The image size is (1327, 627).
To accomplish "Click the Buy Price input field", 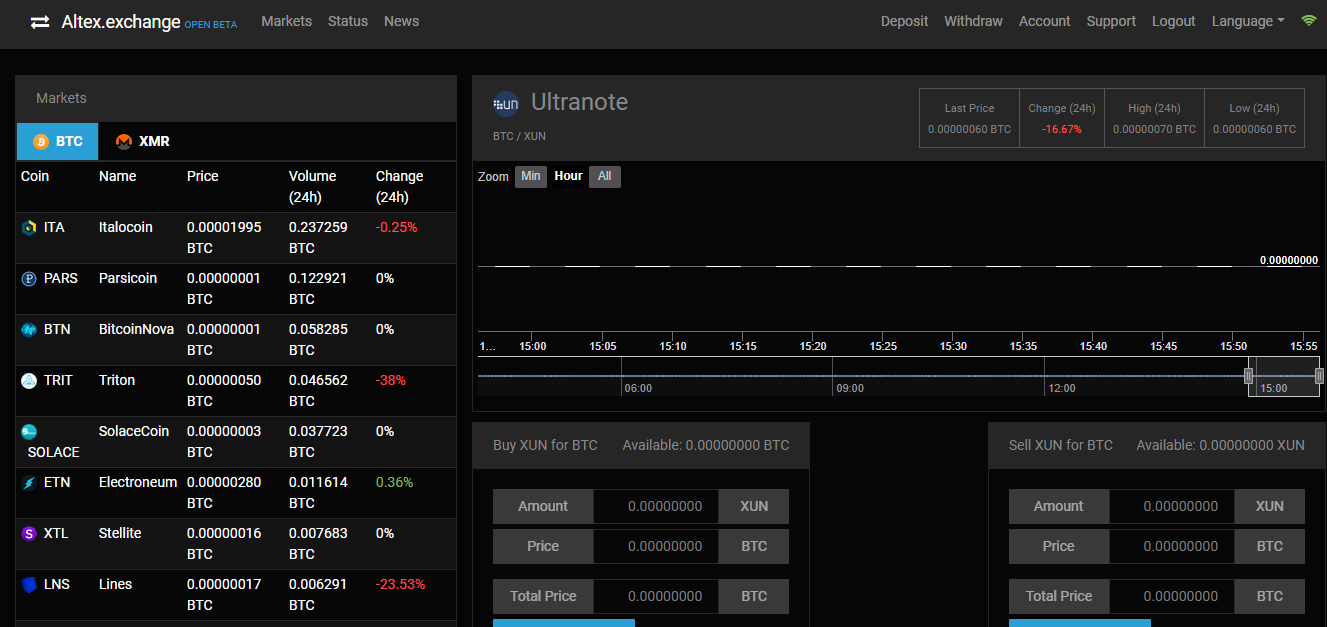I will (656, 547).
